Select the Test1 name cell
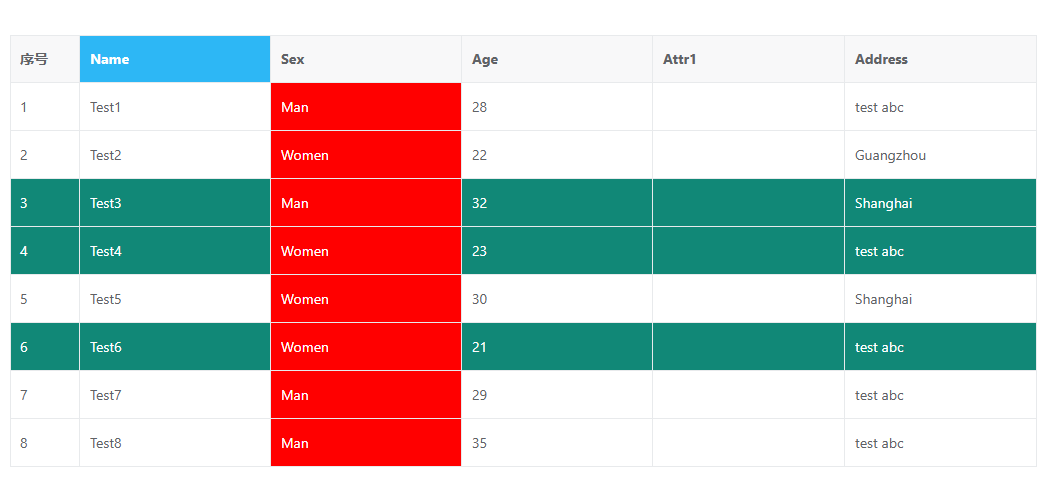 [x=174, y=107]
